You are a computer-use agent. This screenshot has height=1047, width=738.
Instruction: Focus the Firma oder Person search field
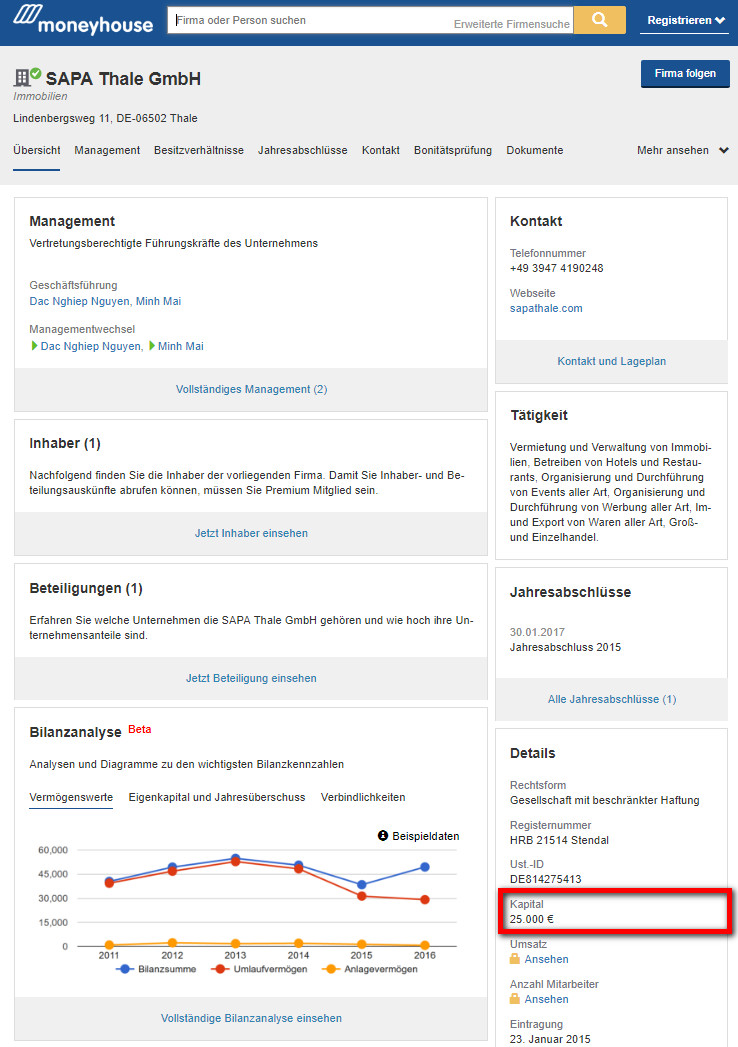coord(310,20)
